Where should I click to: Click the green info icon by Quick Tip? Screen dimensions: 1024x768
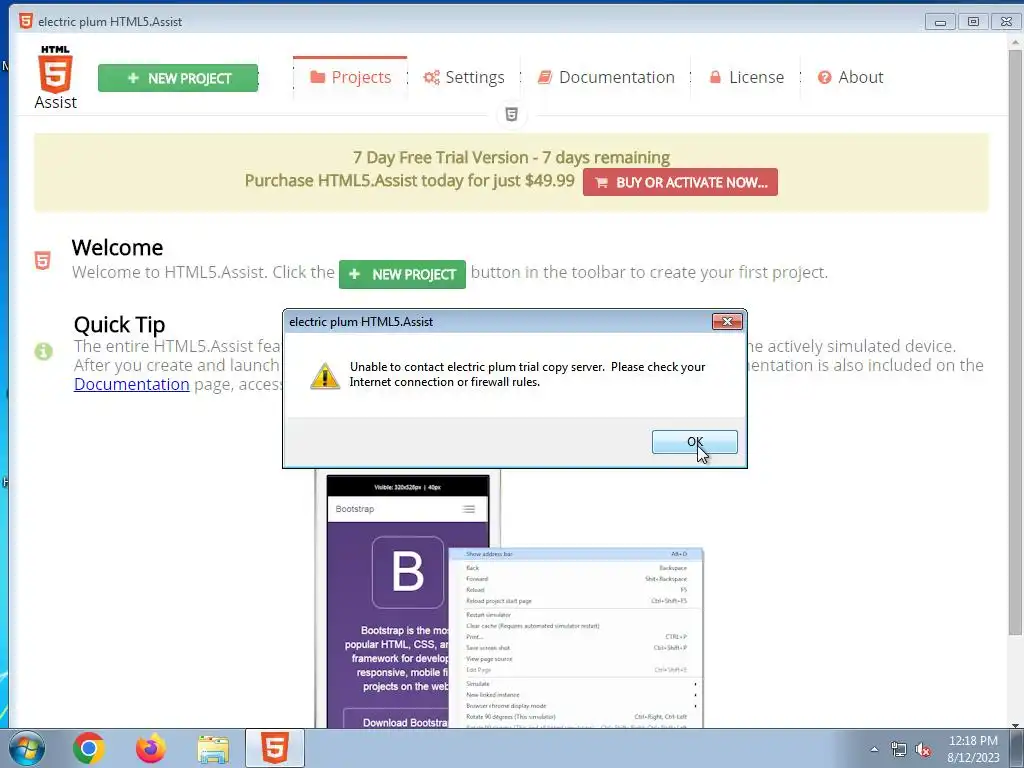tap(43, 351)
